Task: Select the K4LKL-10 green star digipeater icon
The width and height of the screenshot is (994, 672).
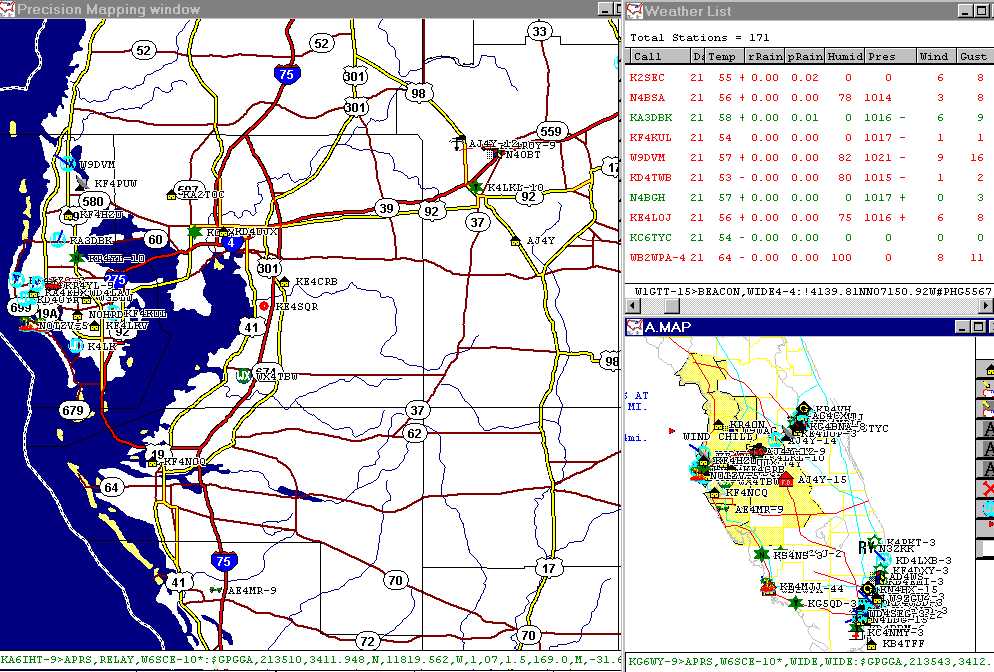Action: click(475, 187)
